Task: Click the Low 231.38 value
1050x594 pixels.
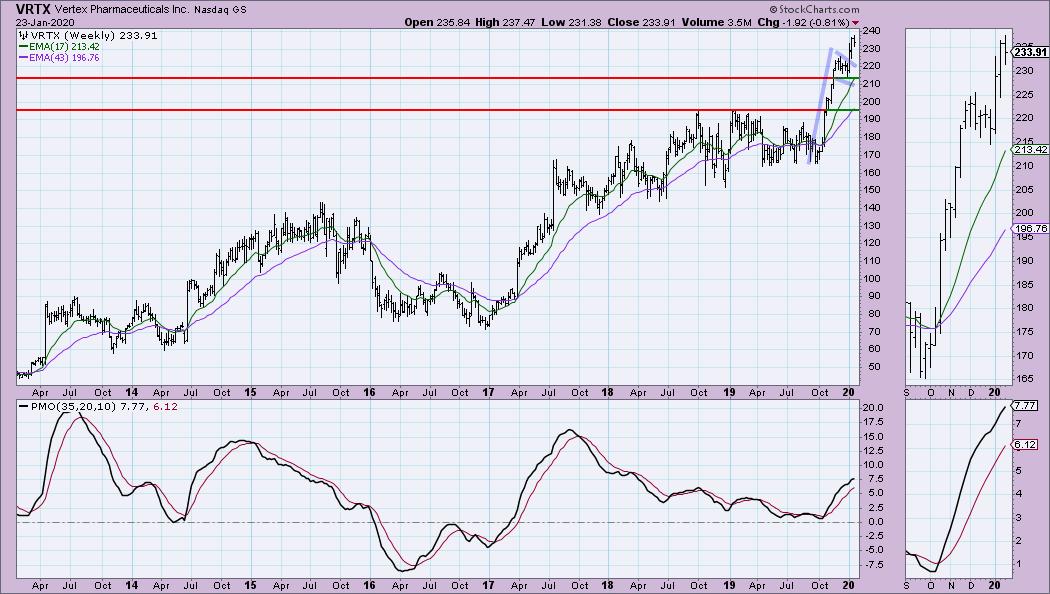Action: coord(571,22)
